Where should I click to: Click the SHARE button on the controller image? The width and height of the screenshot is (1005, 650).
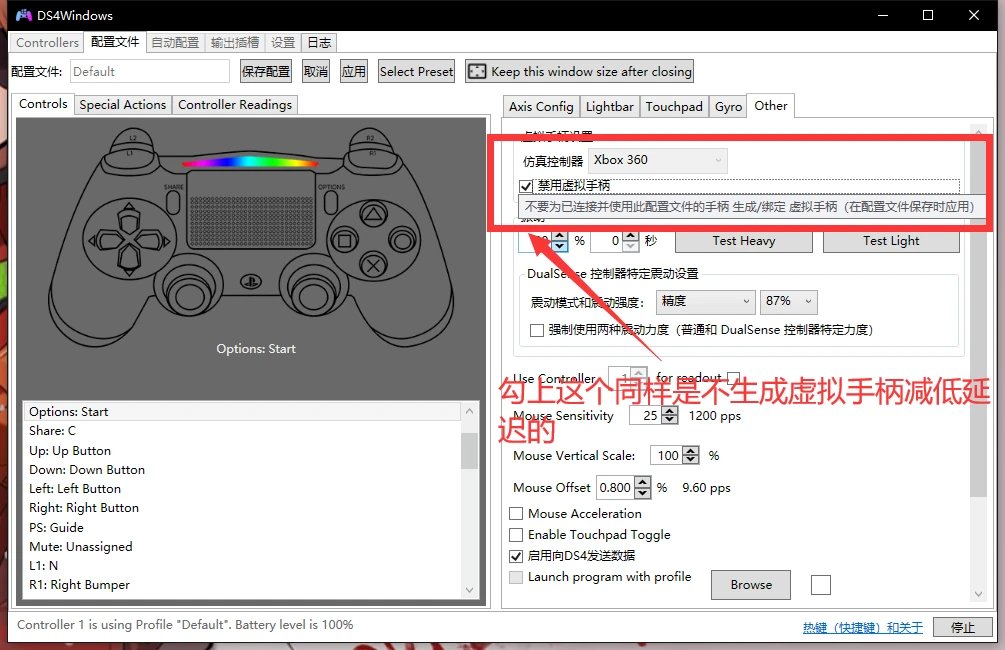pyautogui.click(x=173, y=202)
